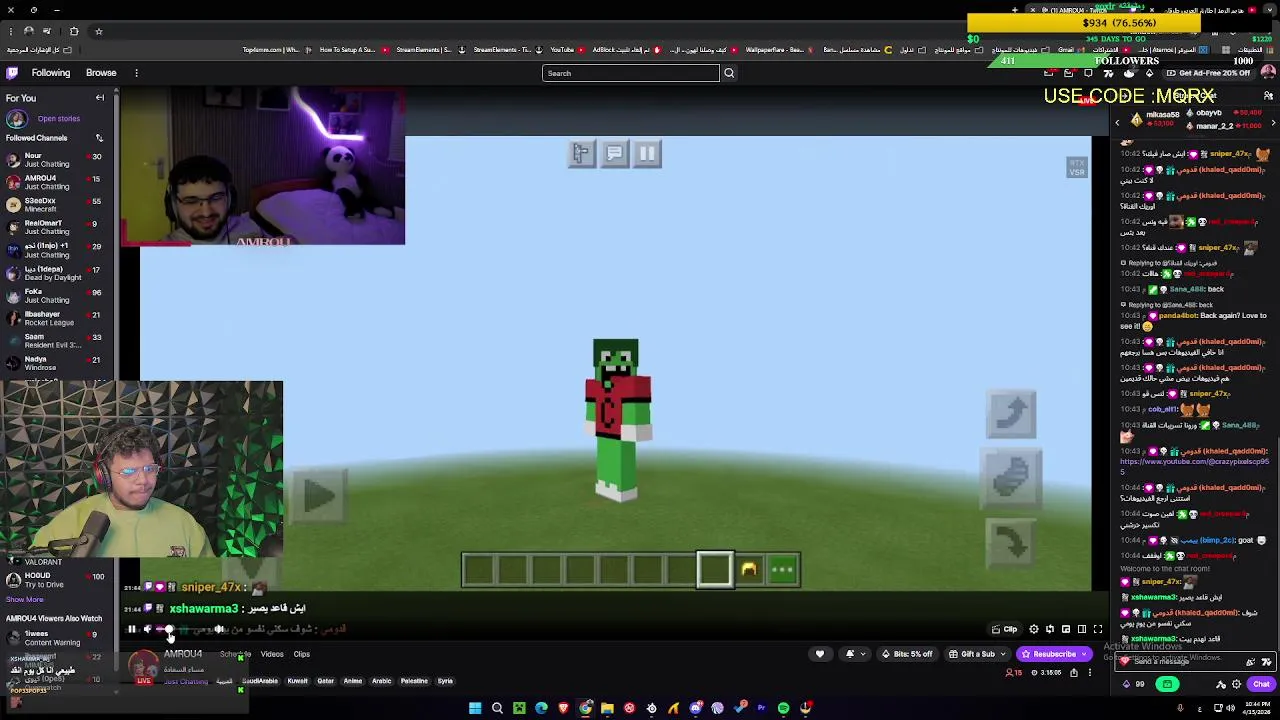Expand Gift a Sub dropdown
This screenshot has width=1280, height=720.
(x=978, y=654)
